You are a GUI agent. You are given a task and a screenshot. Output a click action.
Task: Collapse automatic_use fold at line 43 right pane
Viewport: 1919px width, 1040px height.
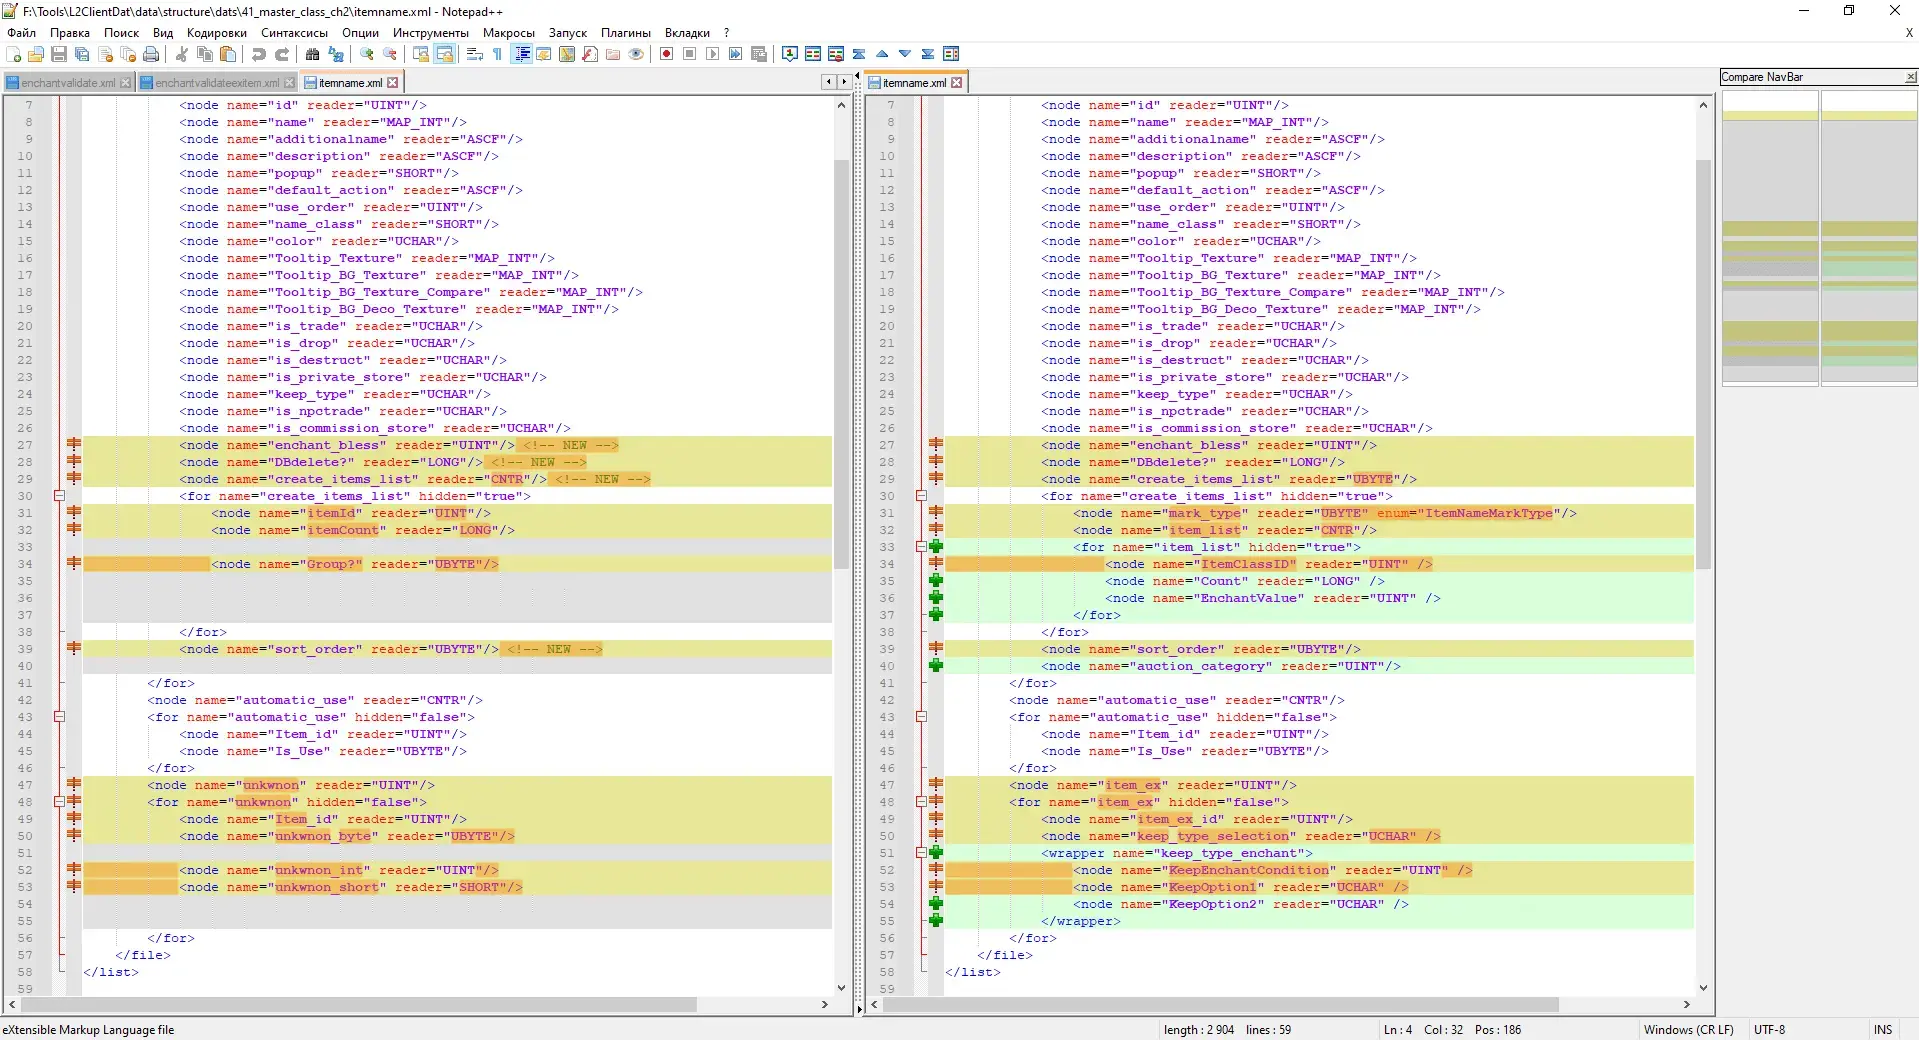click(x=921, y=717)
